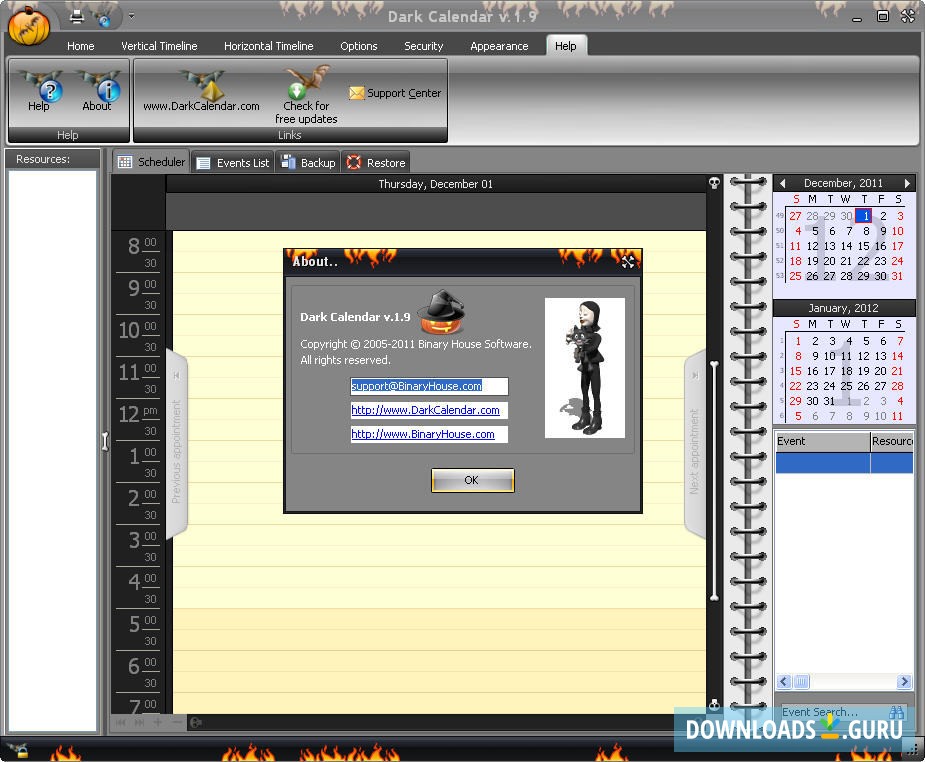The width and height of the screenshot is (925, 762).
Task: Open the pumpkin application menu button
Action: point(29,25)
